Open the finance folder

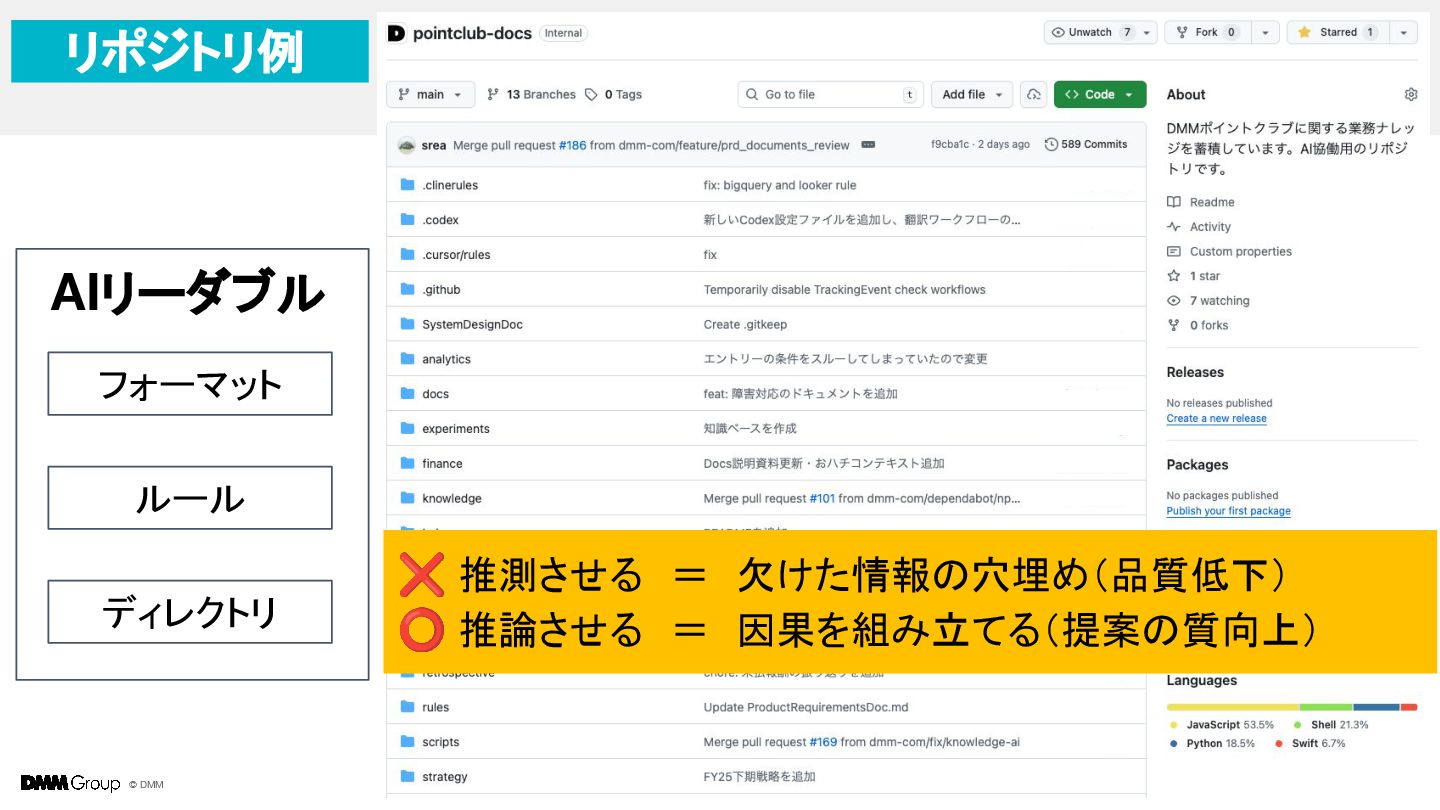pyautogui.click(x=442, y=464)
